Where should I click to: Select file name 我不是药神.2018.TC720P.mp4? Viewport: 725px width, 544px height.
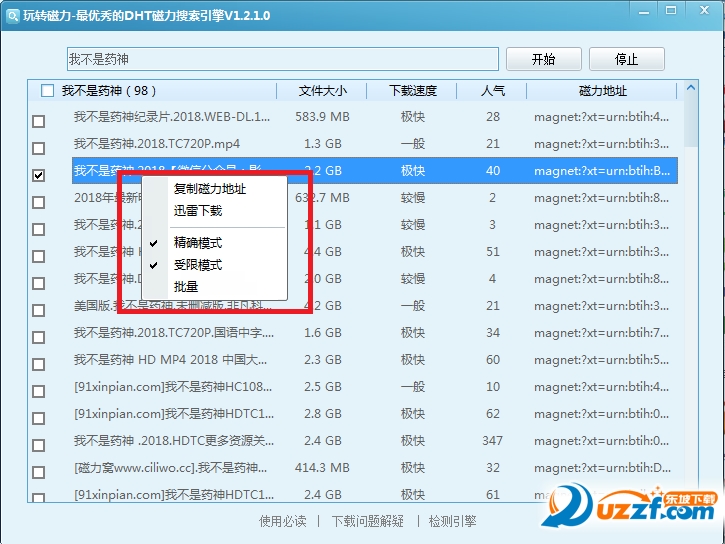157,144
